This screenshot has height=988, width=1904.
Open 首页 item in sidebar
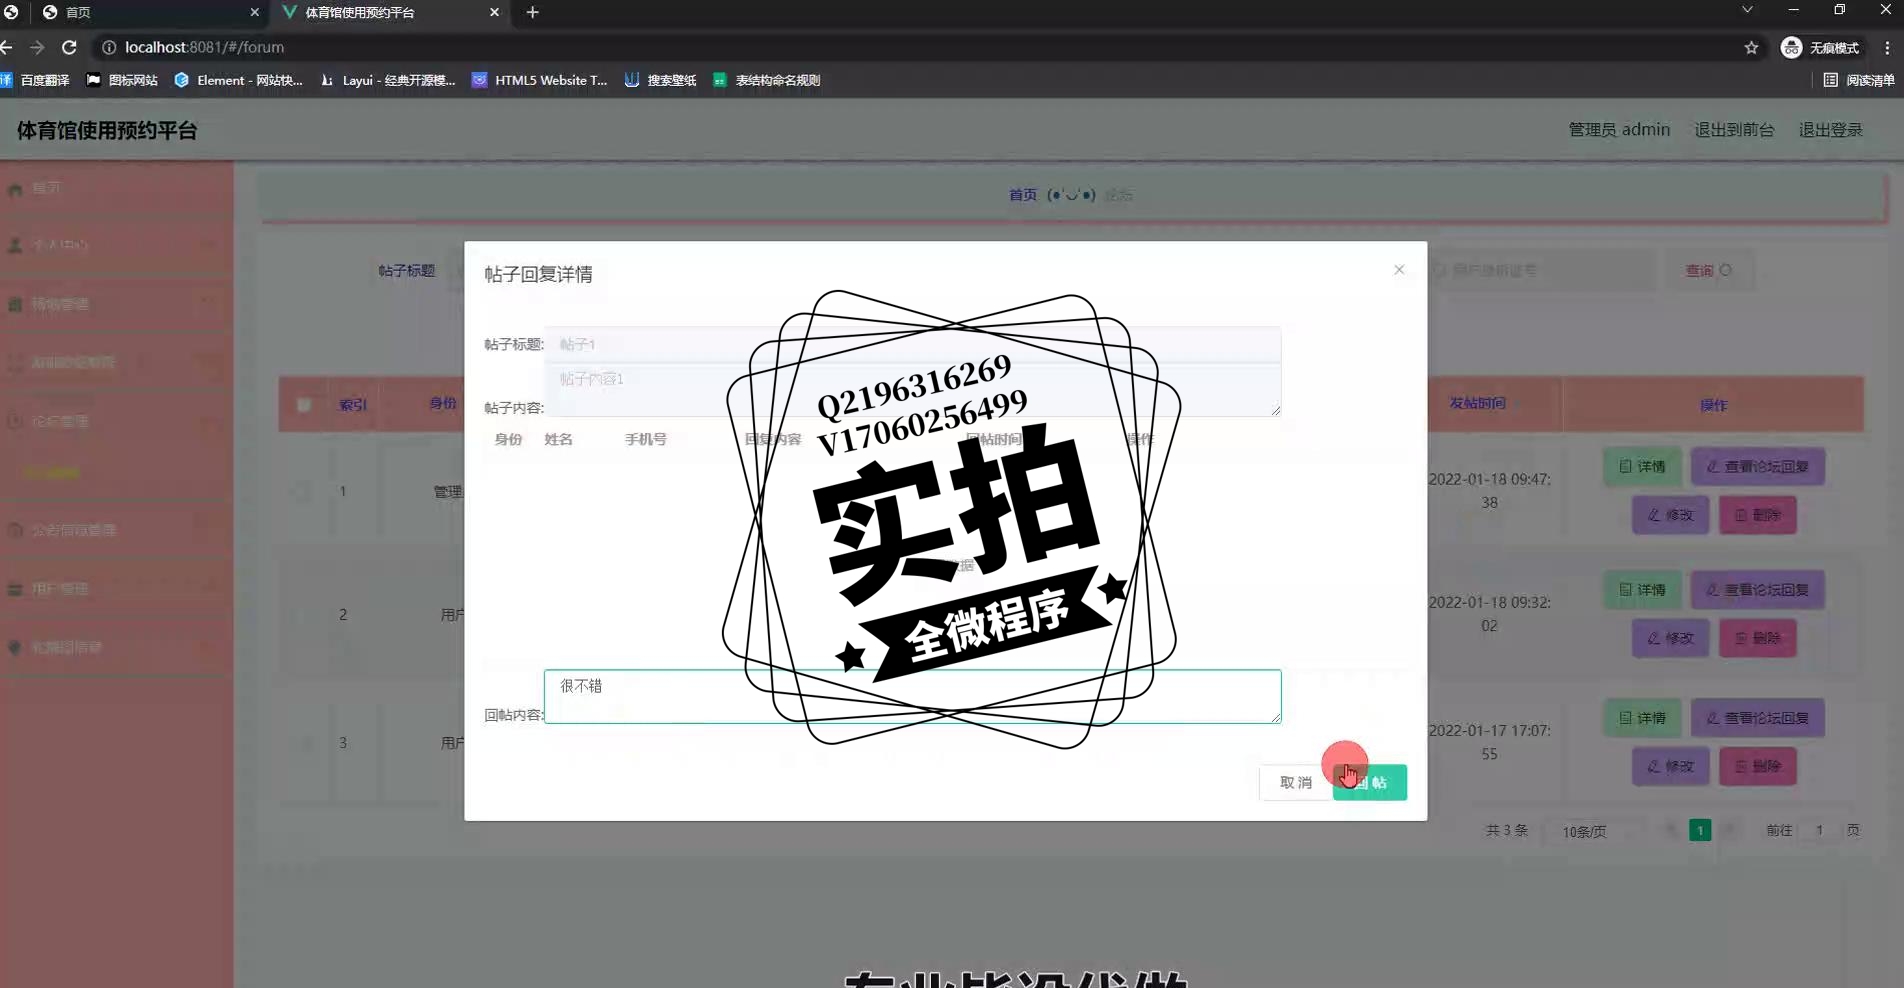pos(116,188)
